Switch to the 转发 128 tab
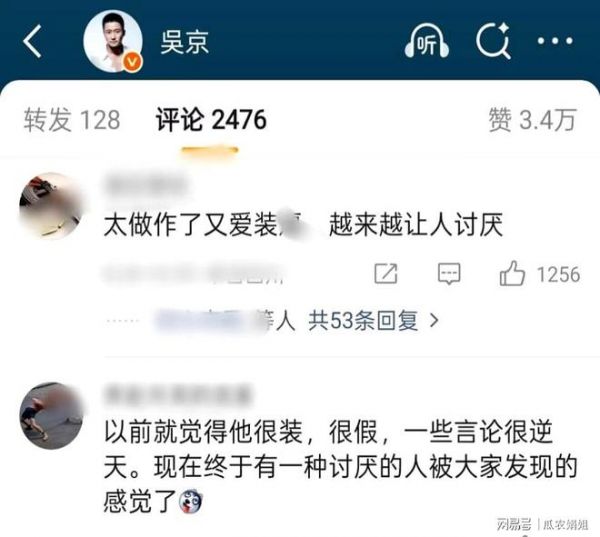 click(72, 120)
